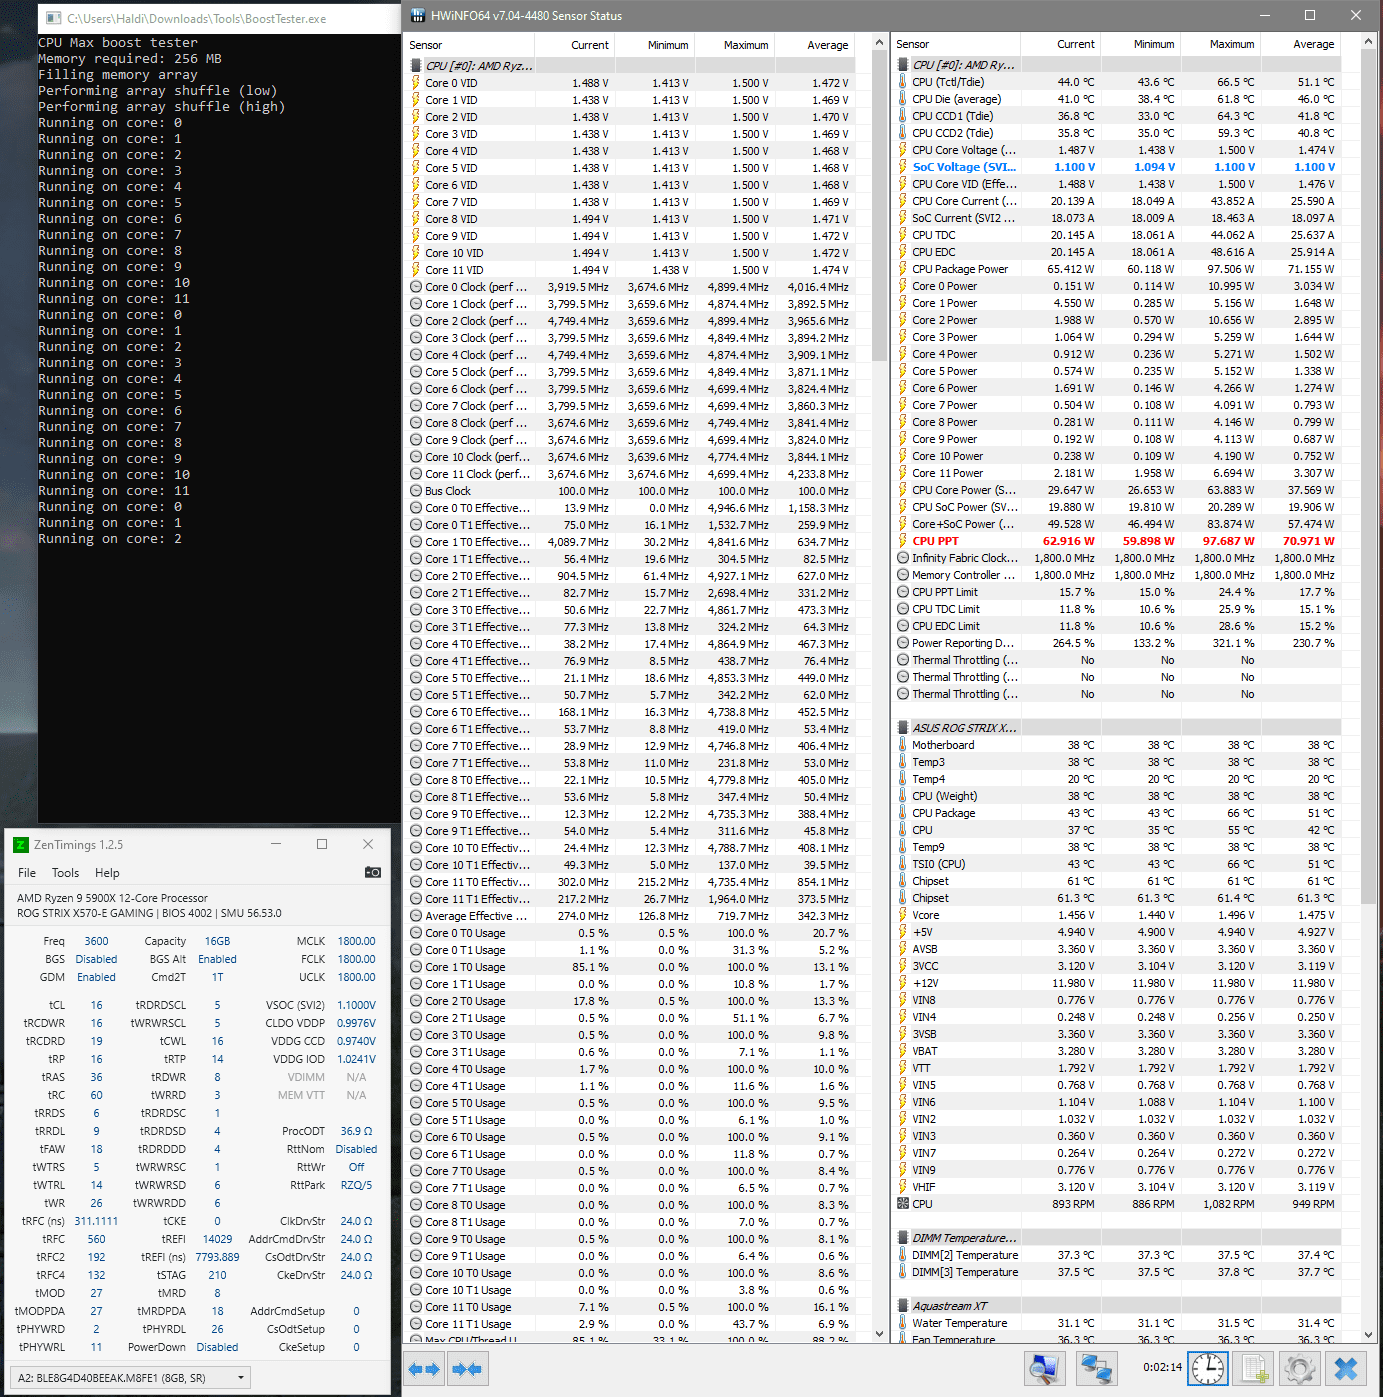Click the HWiNFO64 title bar icon
Viewport: 1383px width, 1397px height.
point(417,16)
